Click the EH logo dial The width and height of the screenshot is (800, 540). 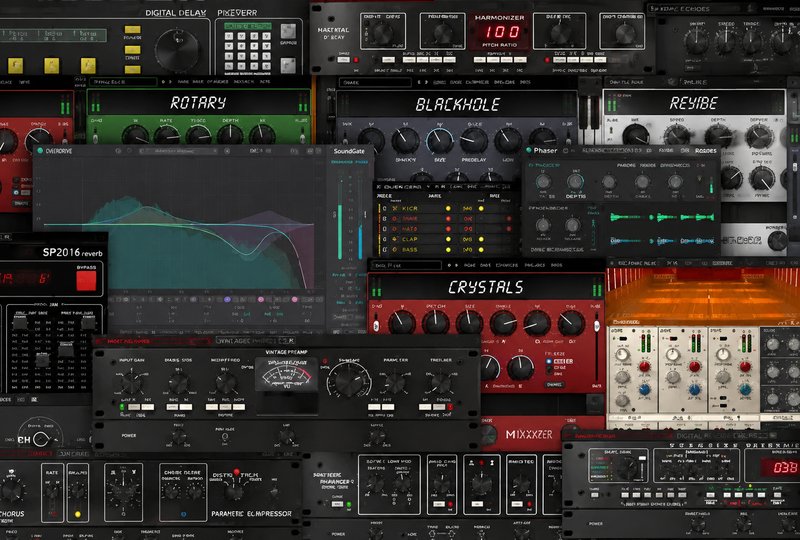pyautogui.click(x=42, y=439)
